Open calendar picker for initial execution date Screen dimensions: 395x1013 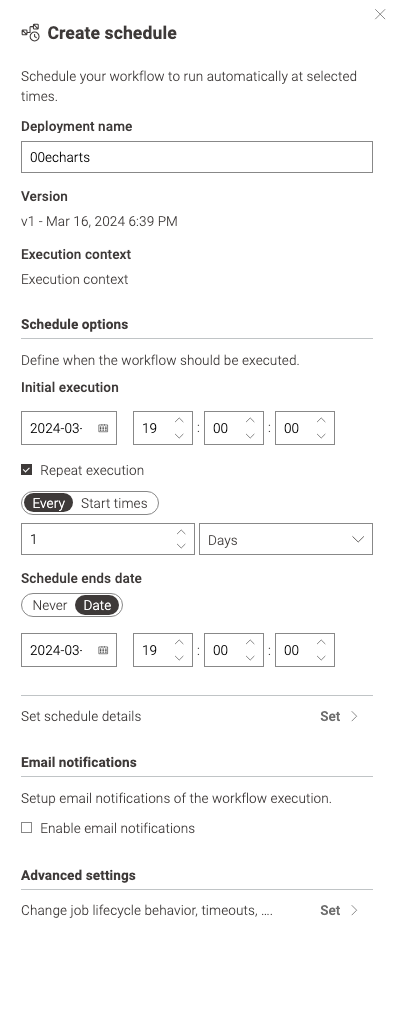tap(103, 428)
